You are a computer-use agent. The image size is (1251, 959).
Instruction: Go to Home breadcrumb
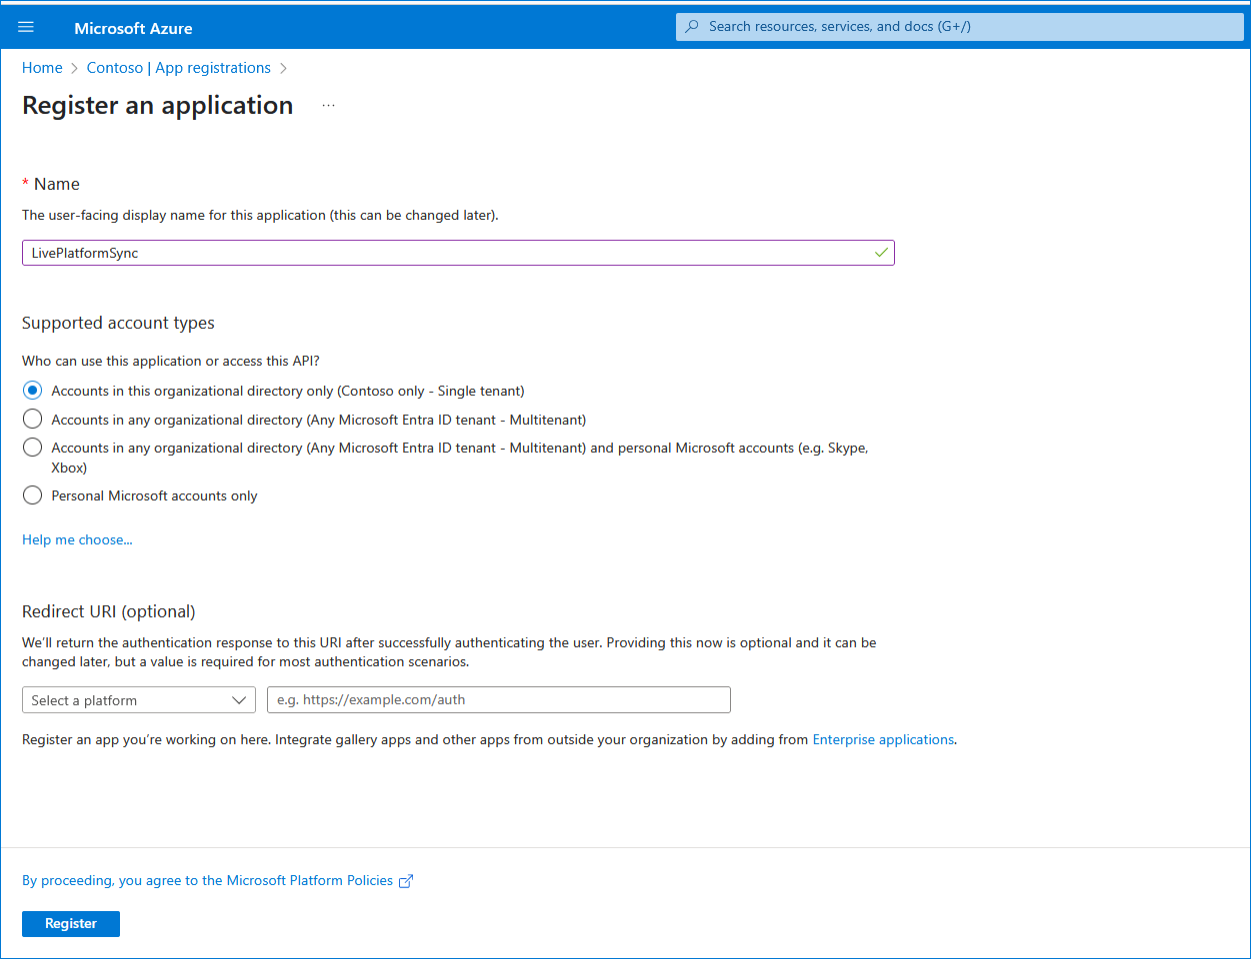[x=42, y=68]
